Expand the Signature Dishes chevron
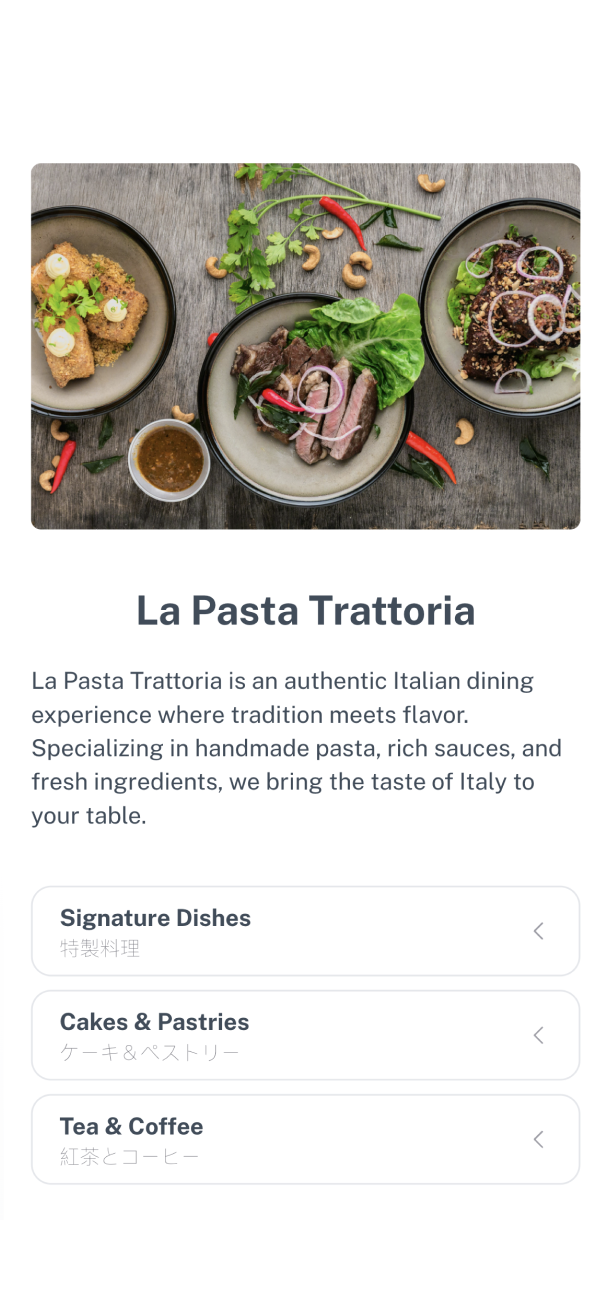Screen dimensions: 606x1308 coord(538,931)
